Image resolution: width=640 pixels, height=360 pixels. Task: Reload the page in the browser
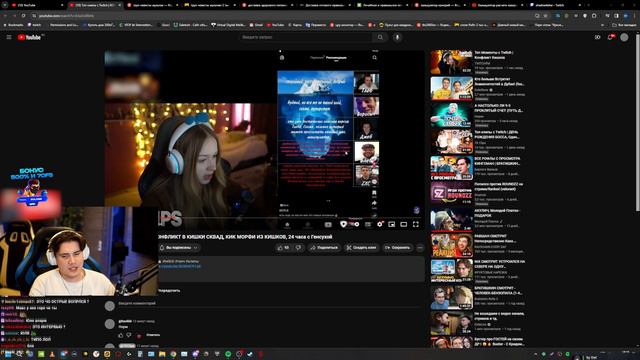pos(23,16)
